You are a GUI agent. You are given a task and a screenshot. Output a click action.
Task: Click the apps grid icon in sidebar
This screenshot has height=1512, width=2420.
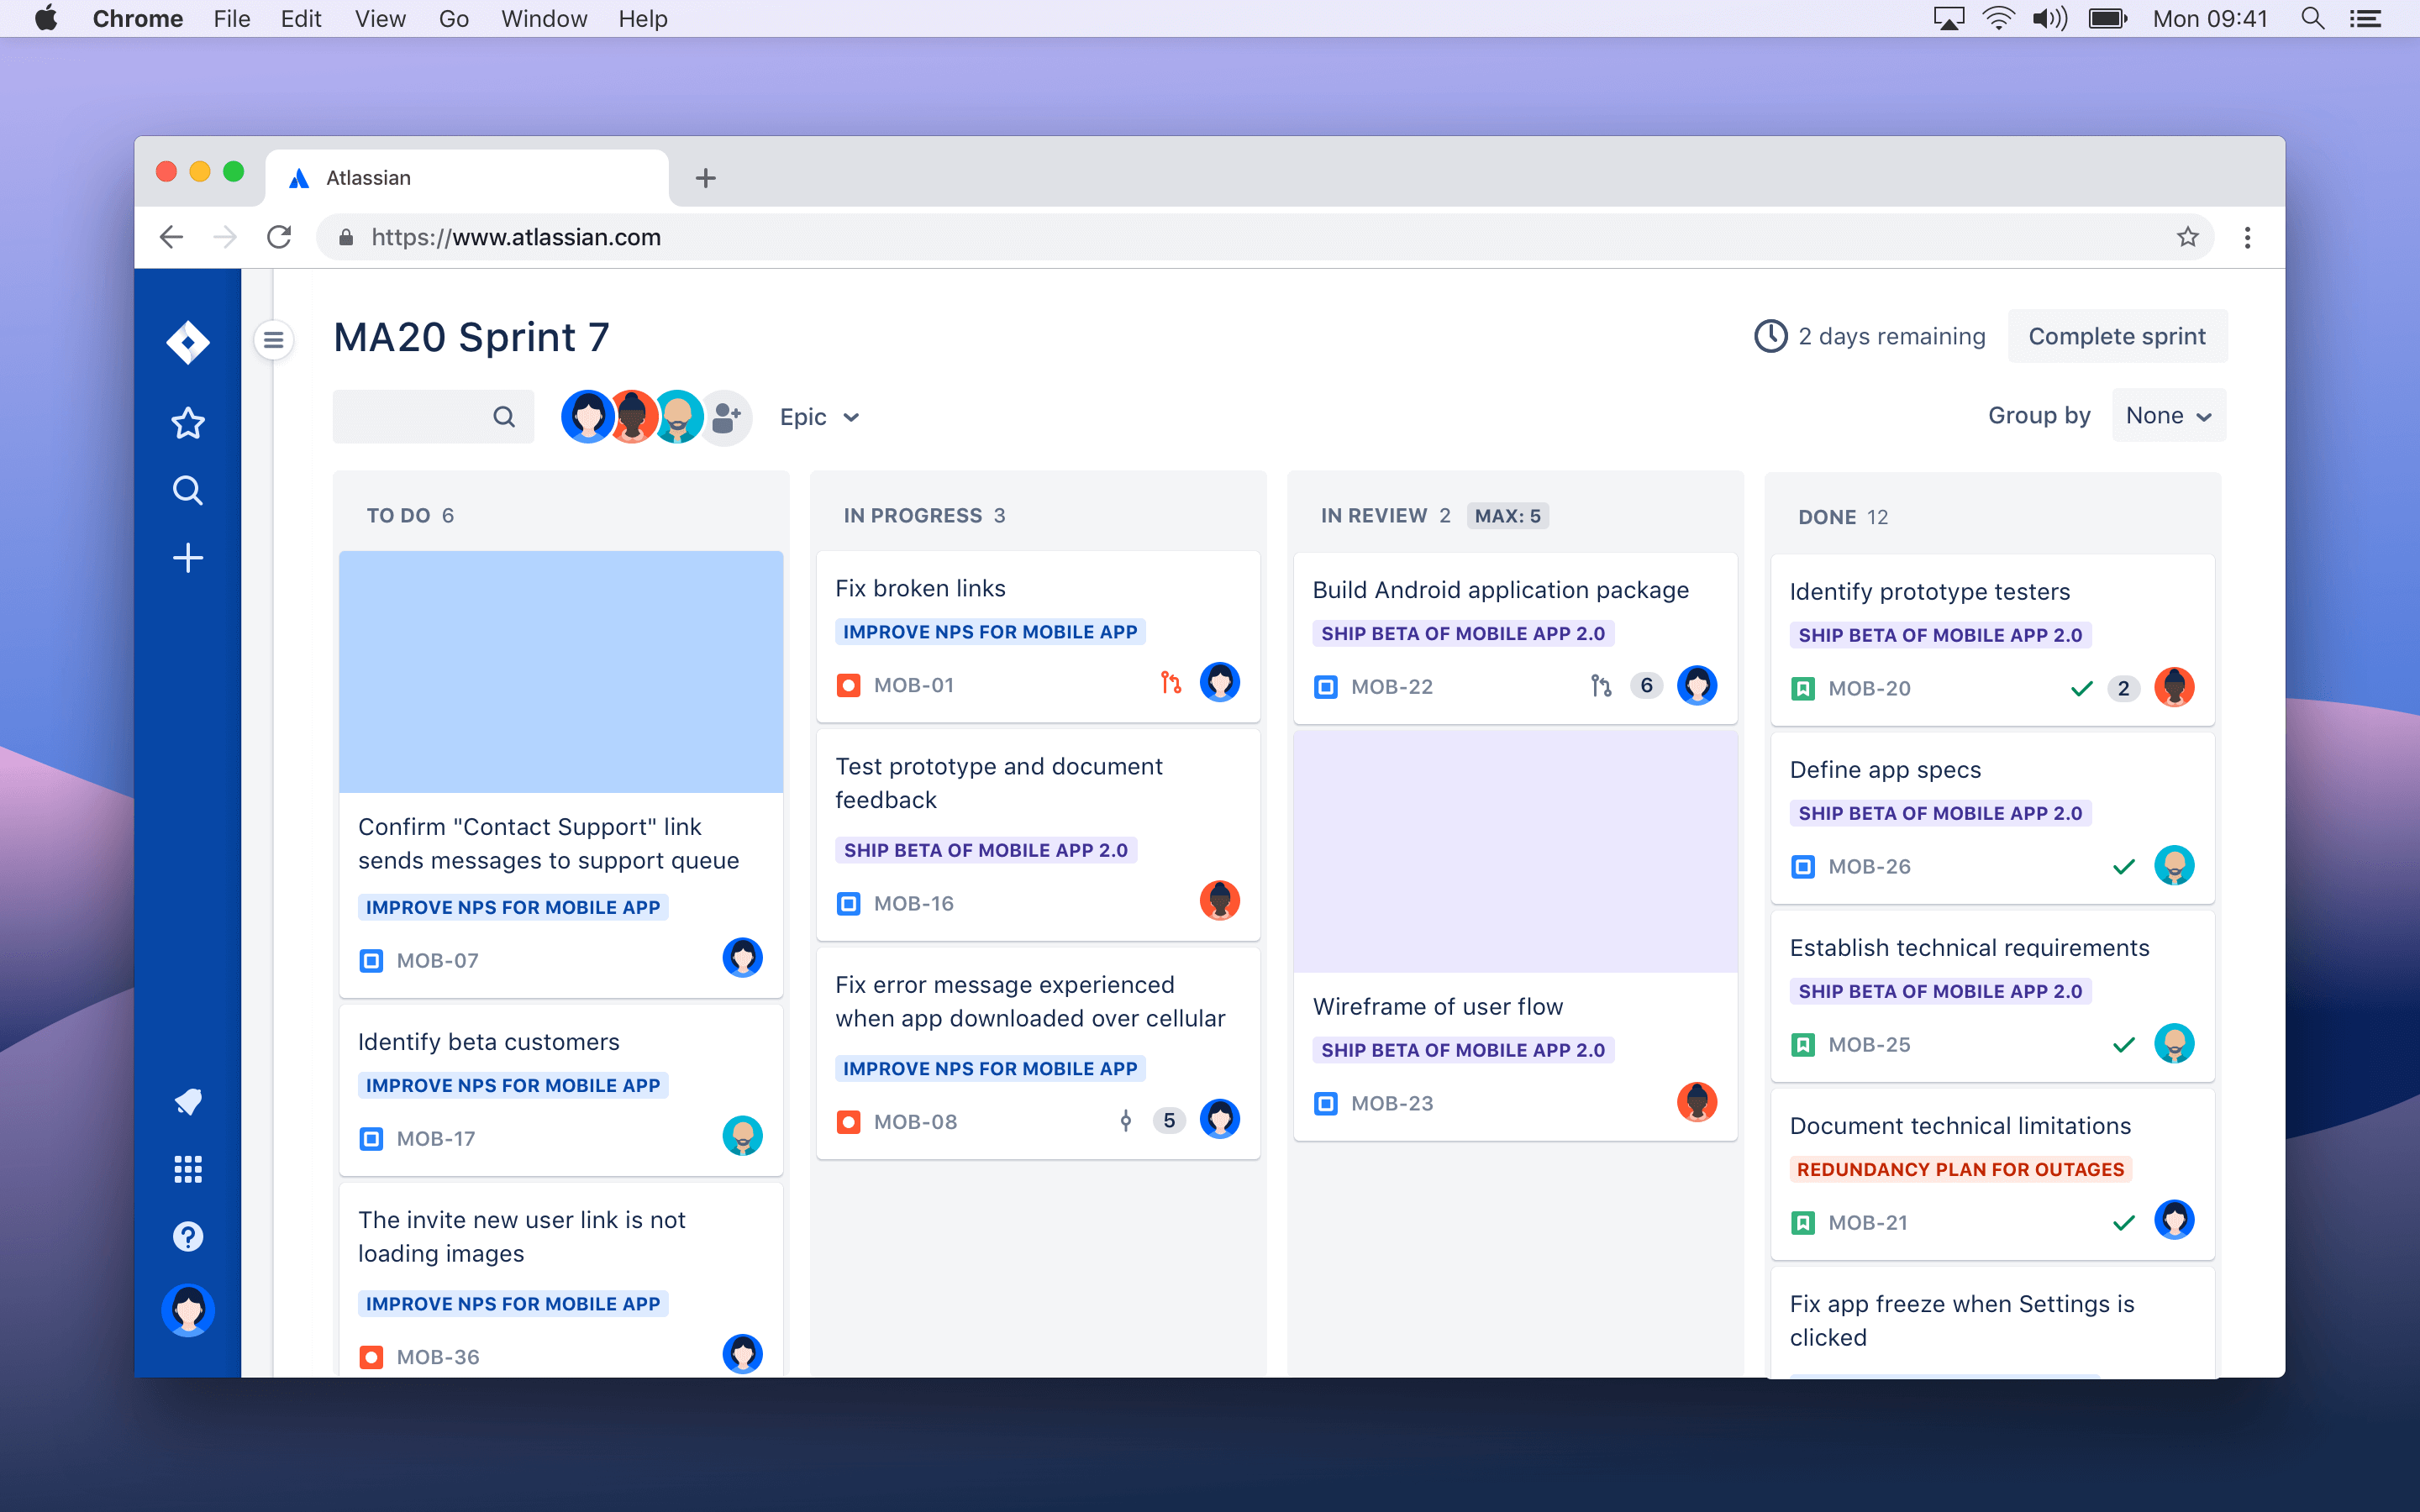(x=188, y=1168)
